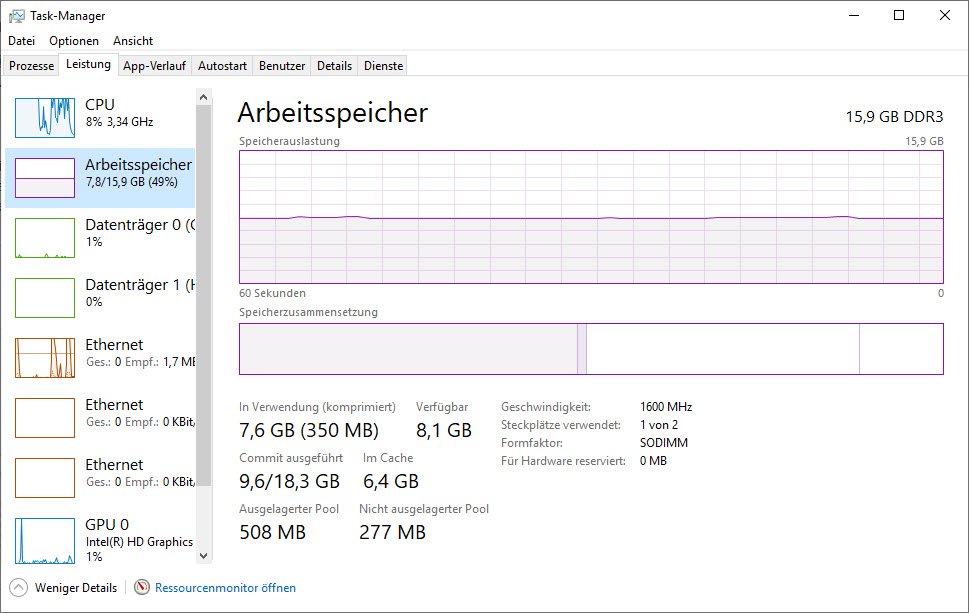This screenshot has height=613, width=969.
Task: Open the Ressourcenmonitor öffnen link
Action: pyautogui.click(x=225, y=588)
